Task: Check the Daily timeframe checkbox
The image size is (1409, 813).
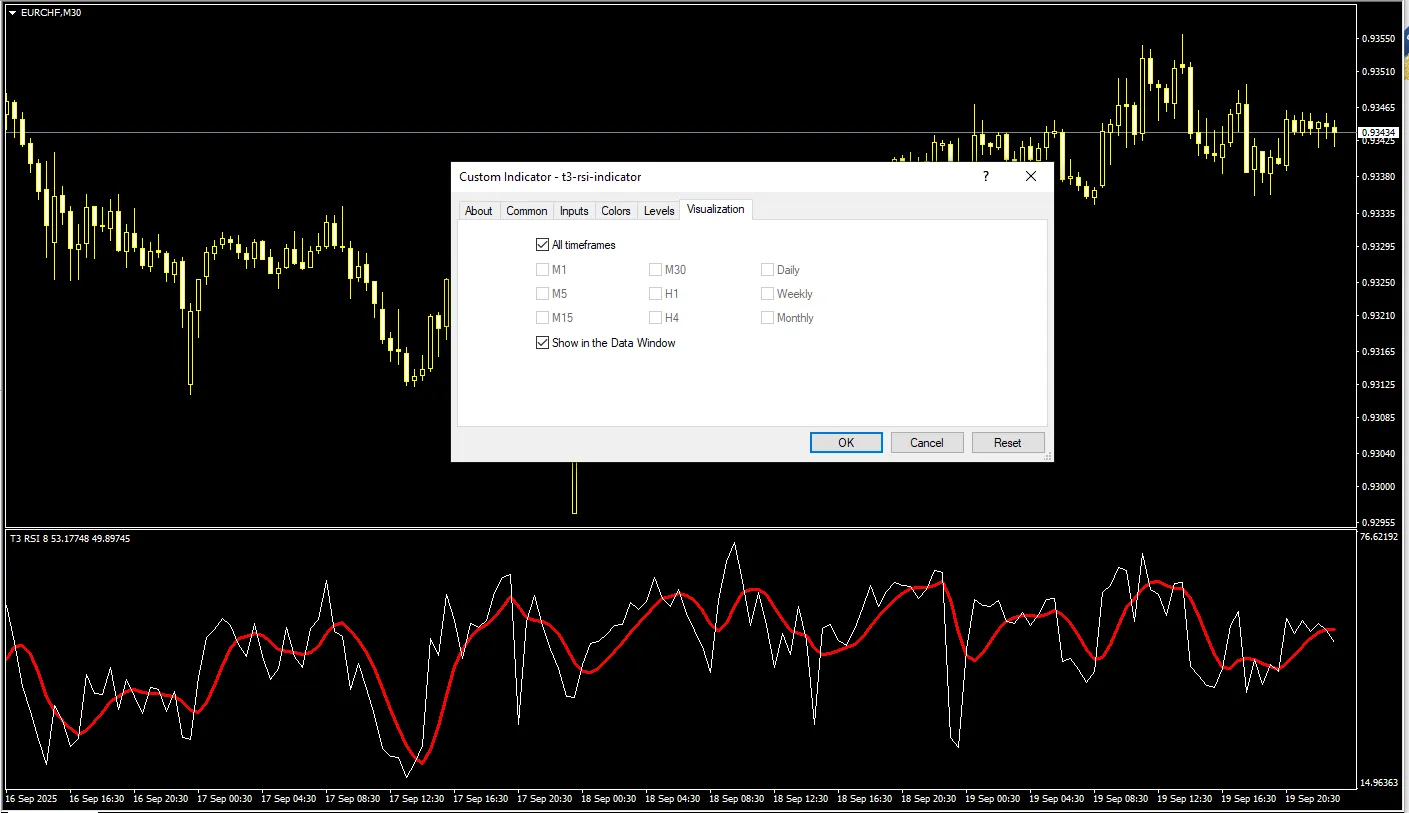Action: point(767,269)
